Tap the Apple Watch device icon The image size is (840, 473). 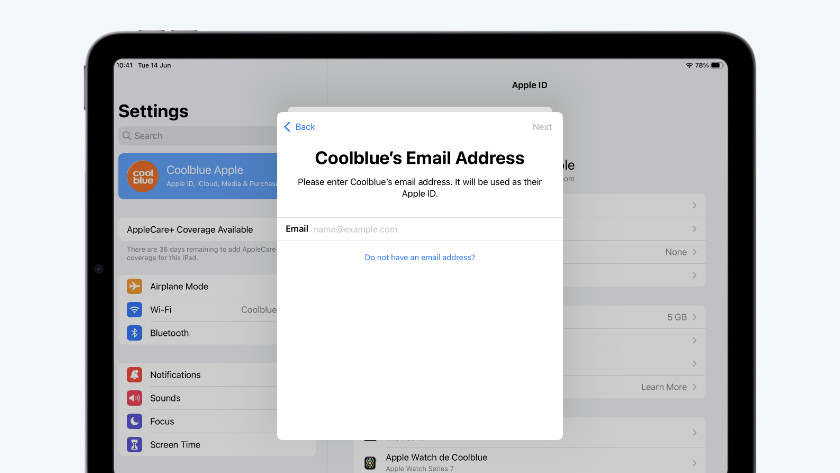(x=370, y=463)
